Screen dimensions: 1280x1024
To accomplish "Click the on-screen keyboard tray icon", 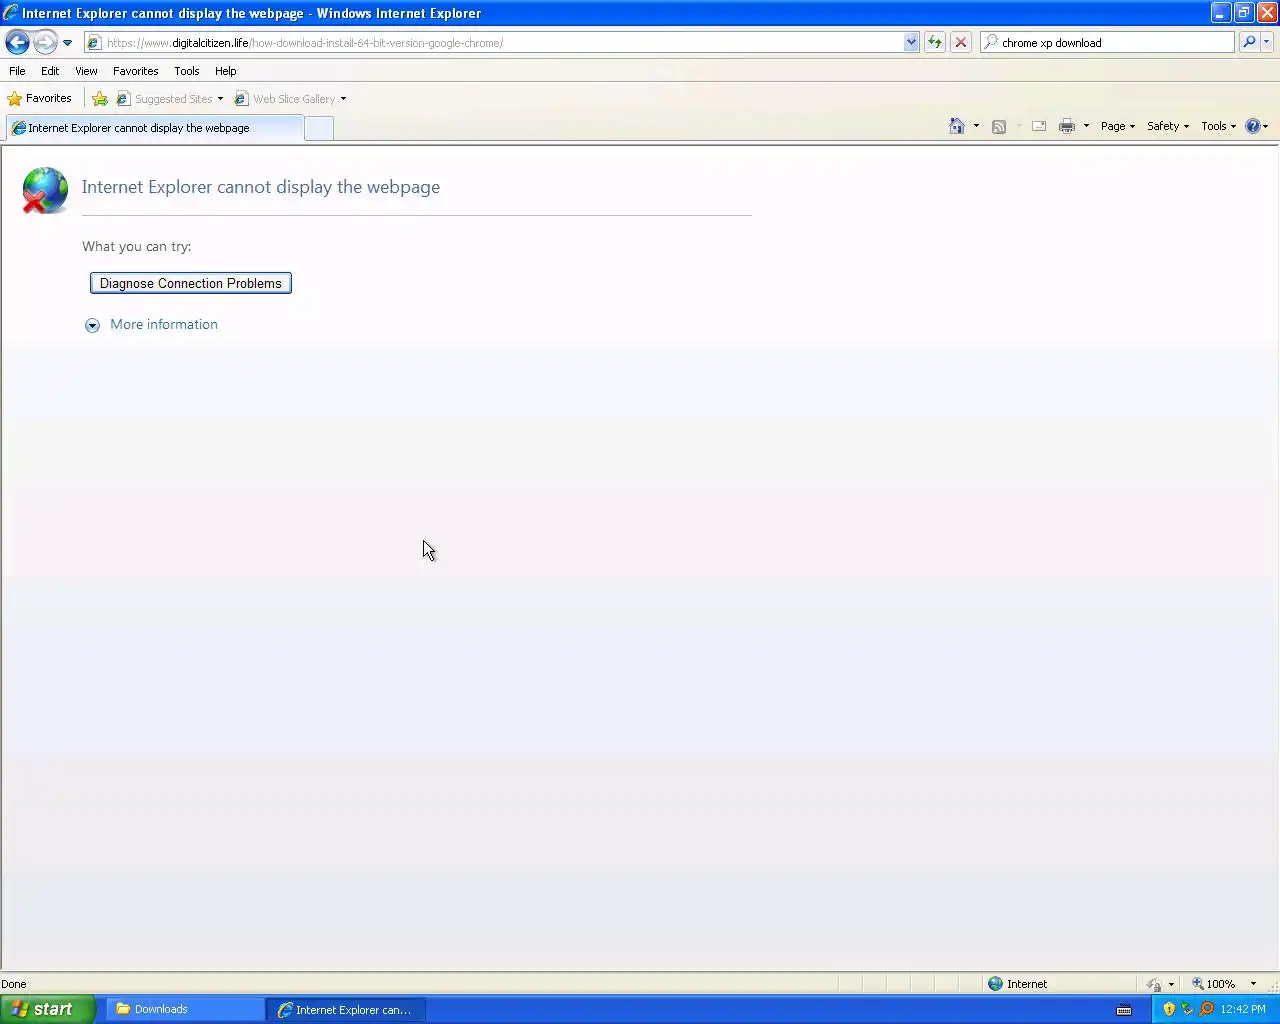I will pyautogui.click(x=1124, y=1009).
